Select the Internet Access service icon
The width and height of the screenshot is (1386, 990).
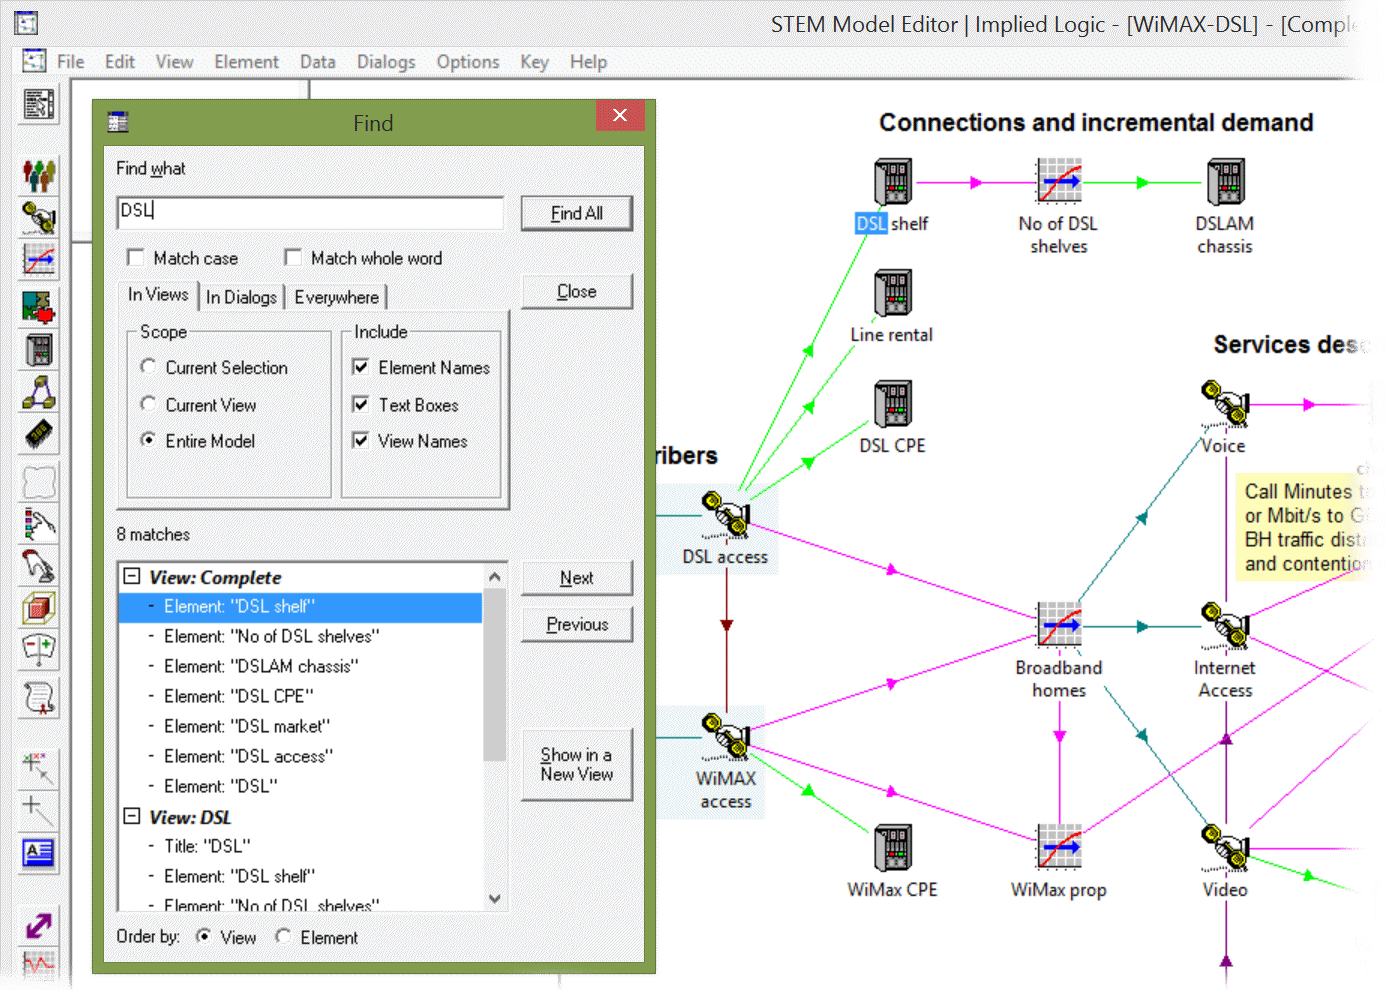1226,626
